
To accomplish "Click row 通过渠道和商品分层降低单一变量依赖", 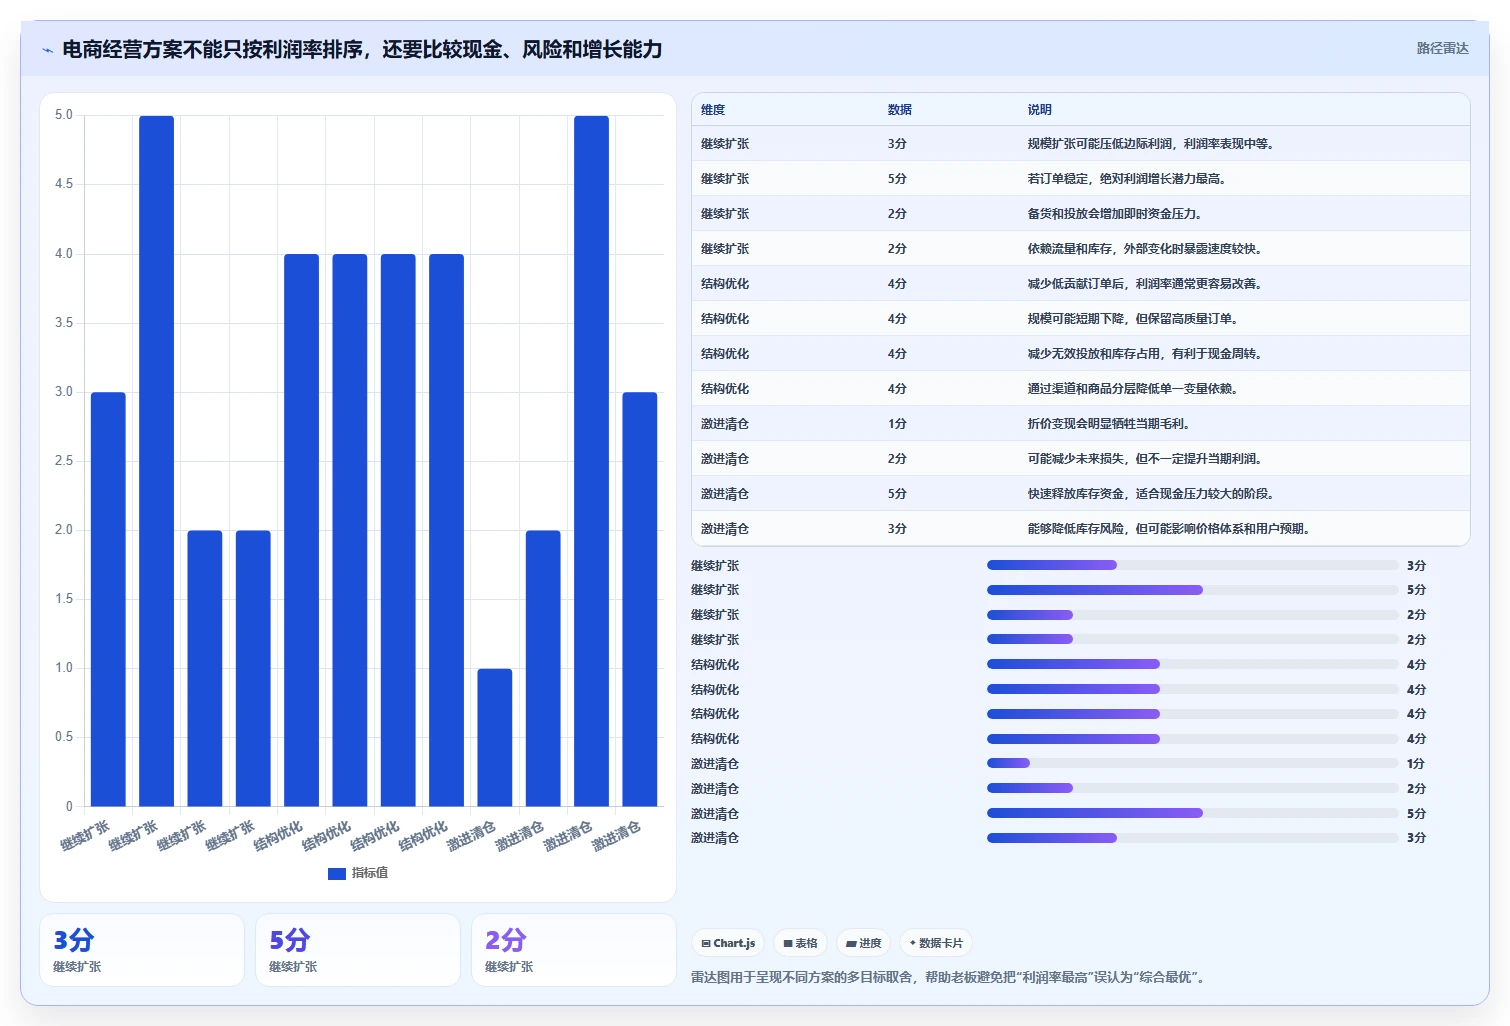I will pyautogui.click(x=1080, y=389).
